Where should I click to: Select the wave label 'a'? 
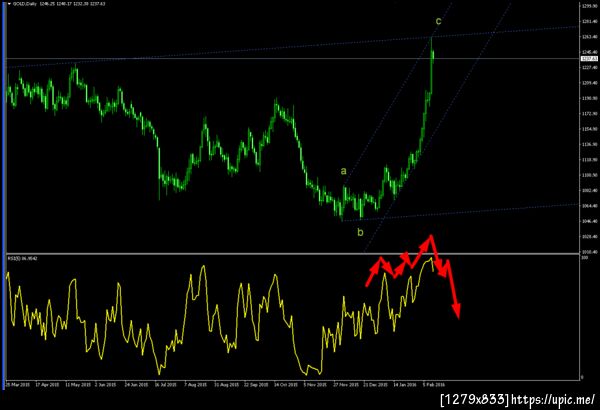click(344, 171)
